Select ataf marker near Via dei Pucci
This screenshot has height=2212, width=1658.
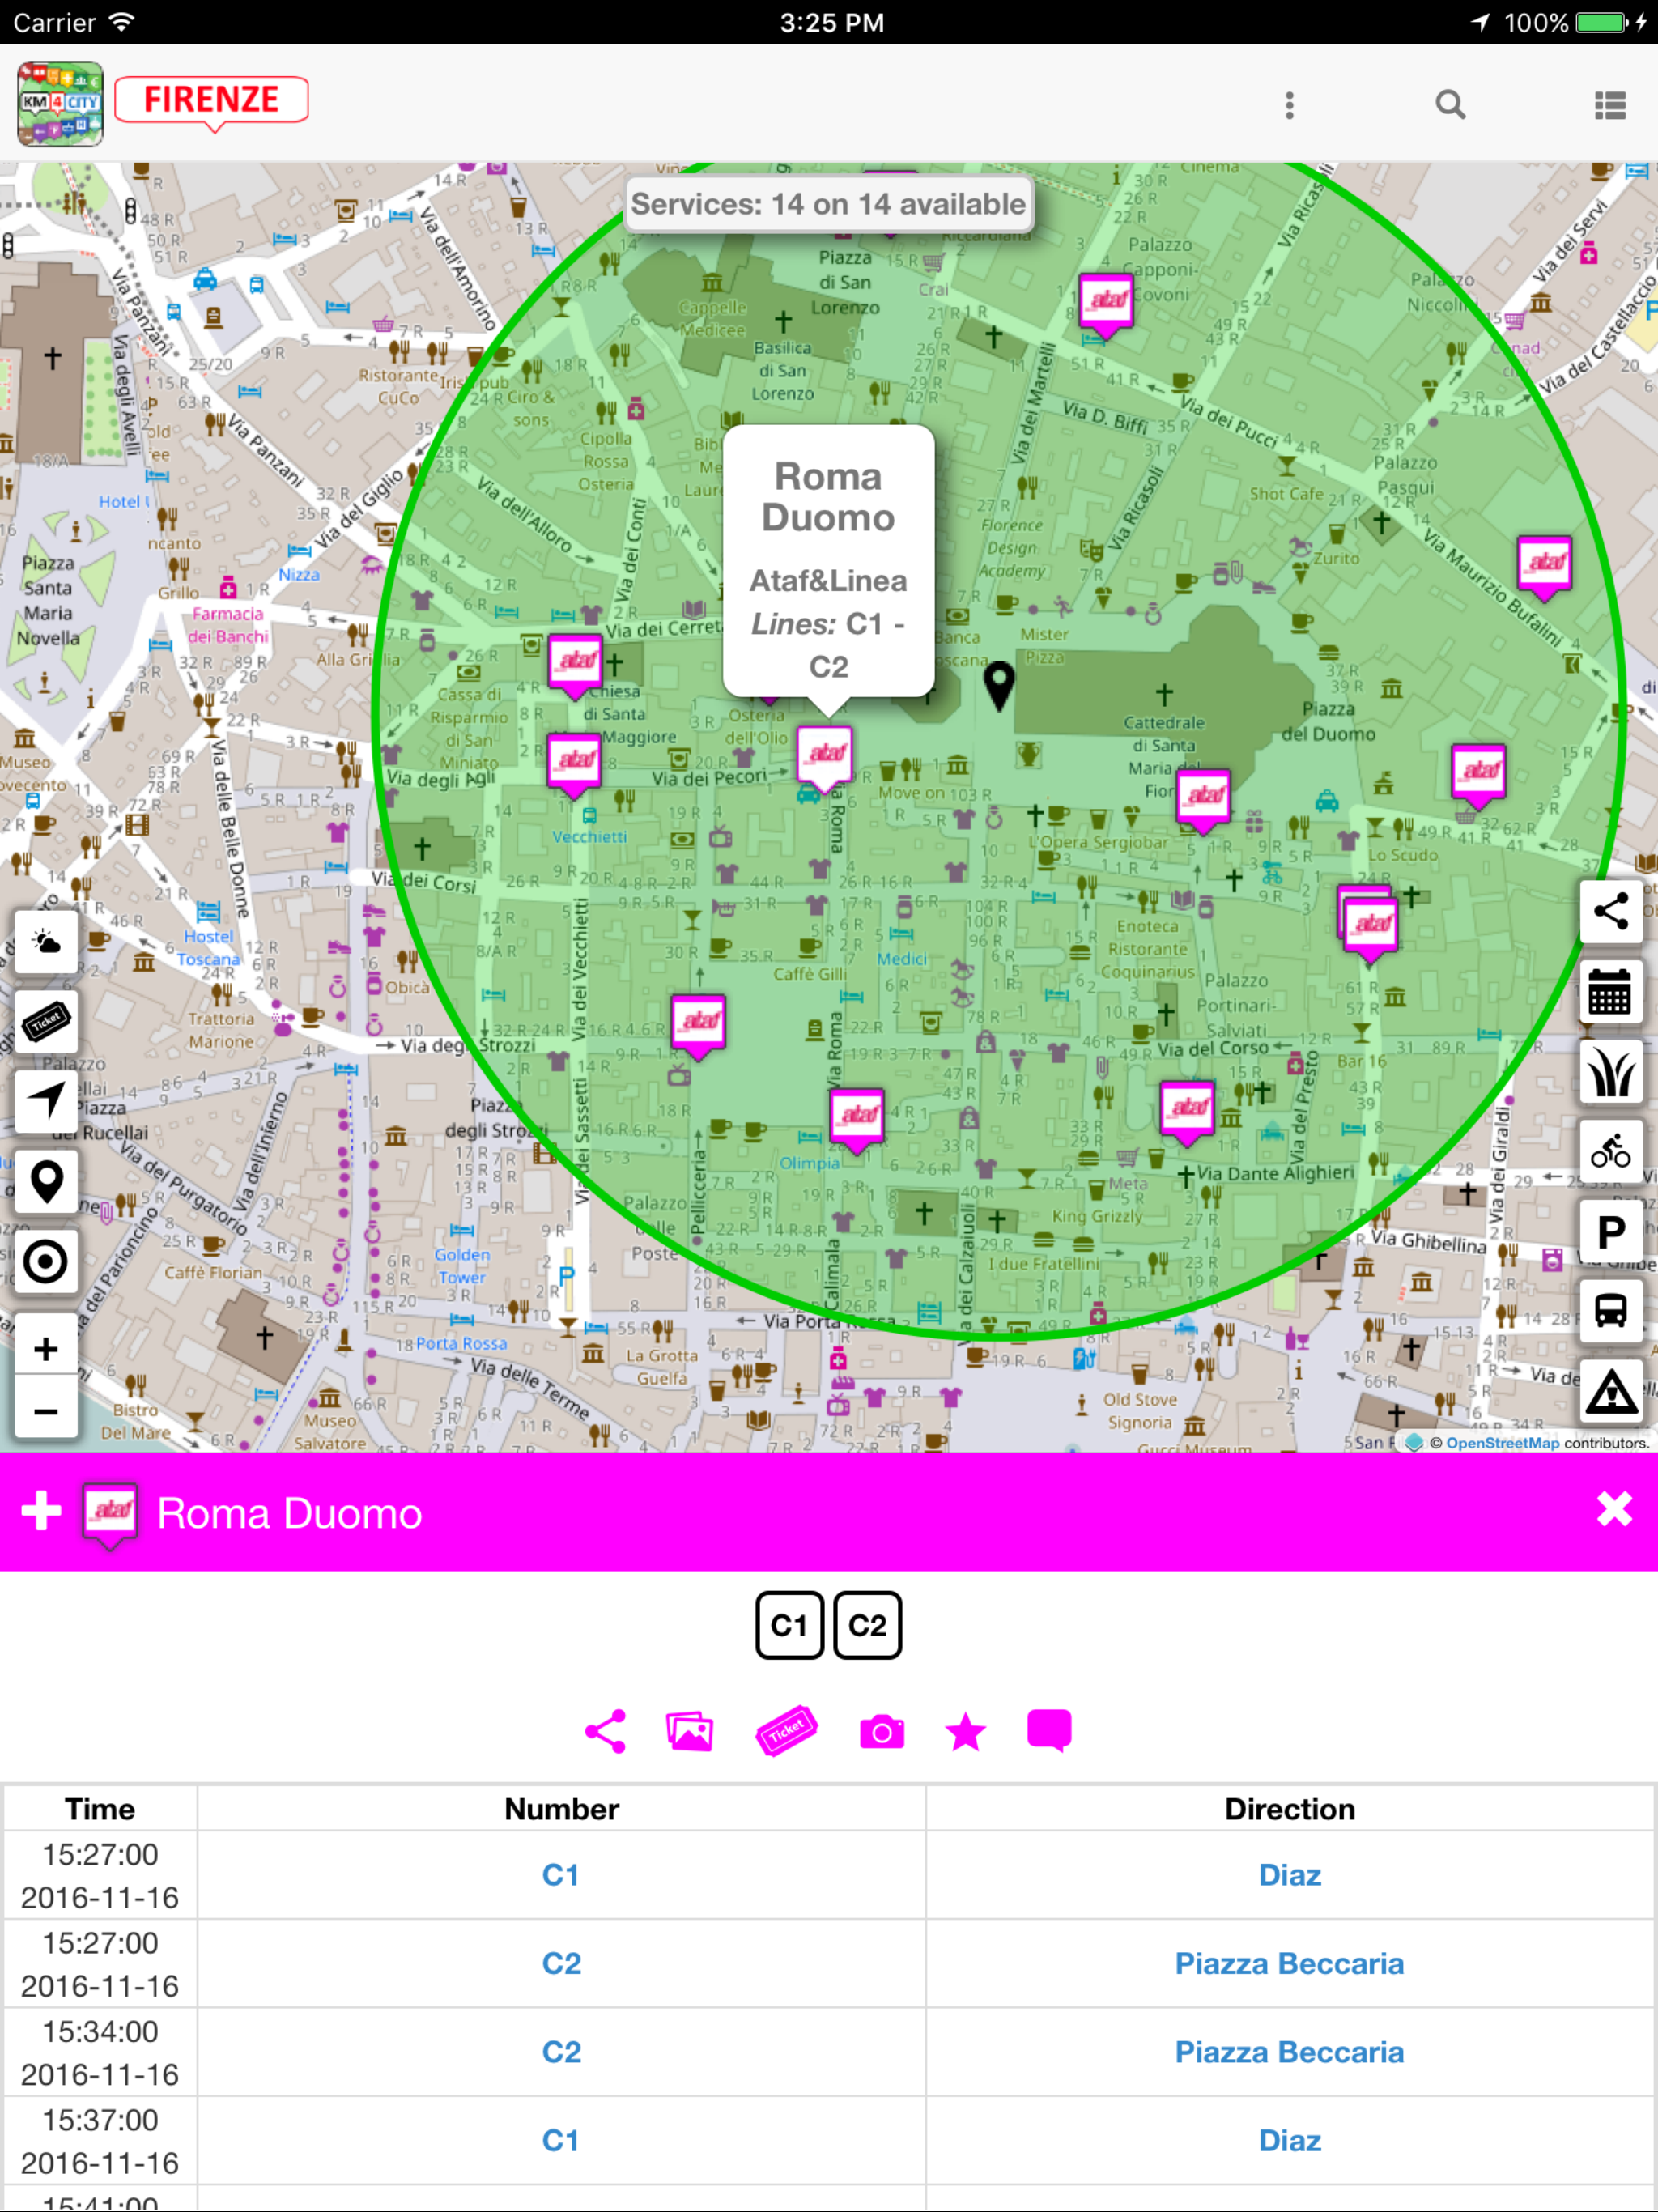(x=1106, y=304)
